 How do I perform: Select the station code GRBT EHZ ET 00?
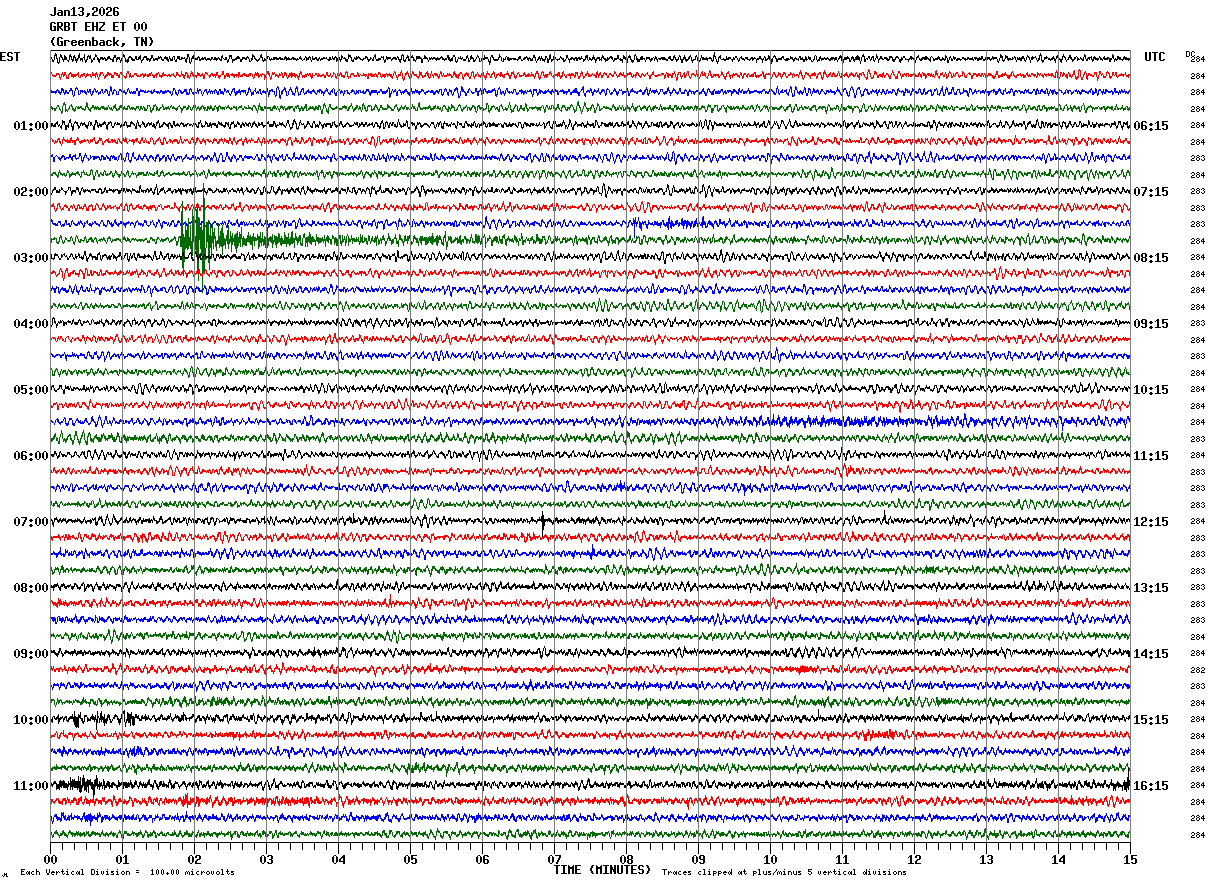click(98, 27)
